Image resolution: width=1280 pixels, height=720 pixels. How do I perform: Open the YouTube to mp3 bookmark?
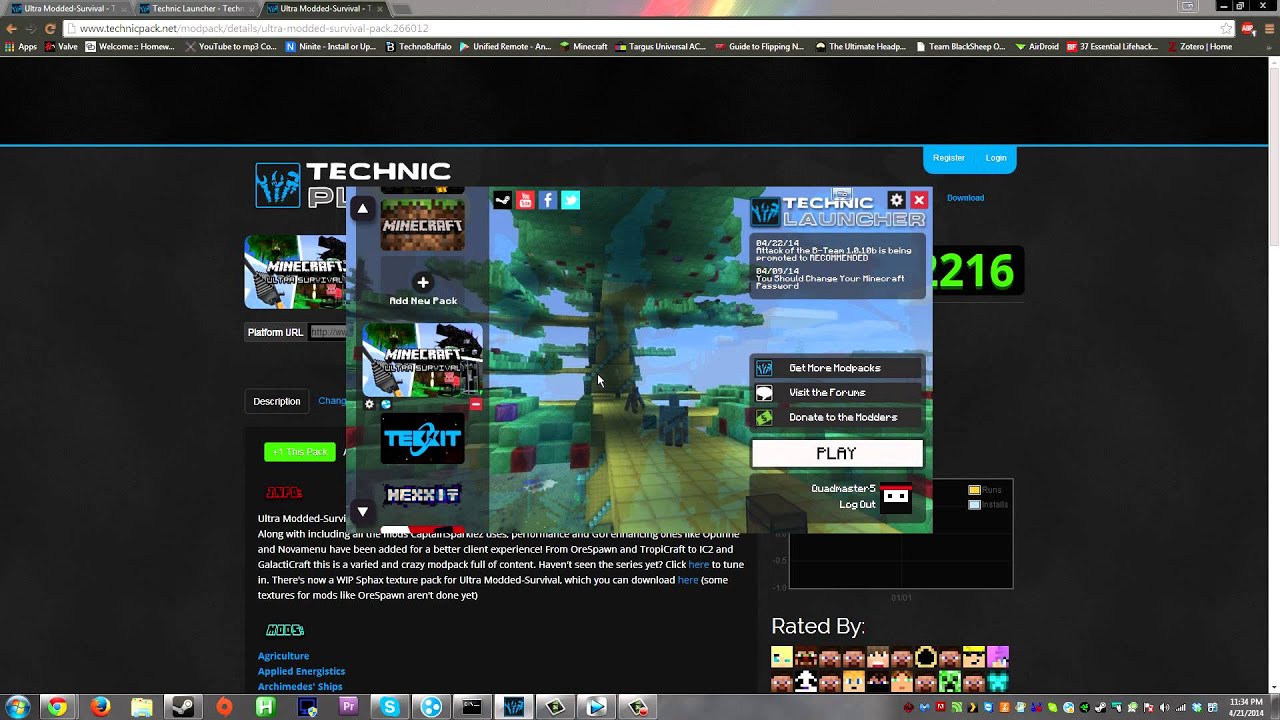point(230,46)
